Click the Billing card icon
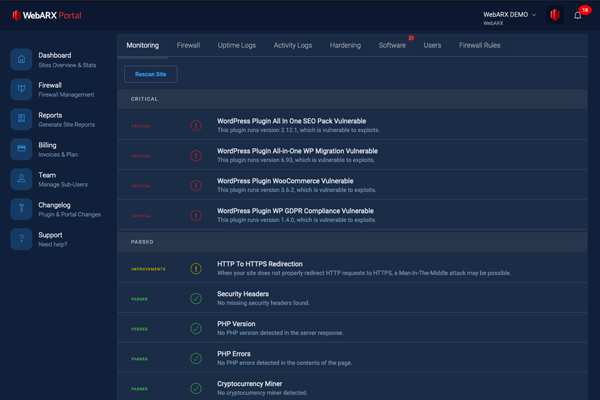The height and width of the screenshot is (400, 600). 21,149
